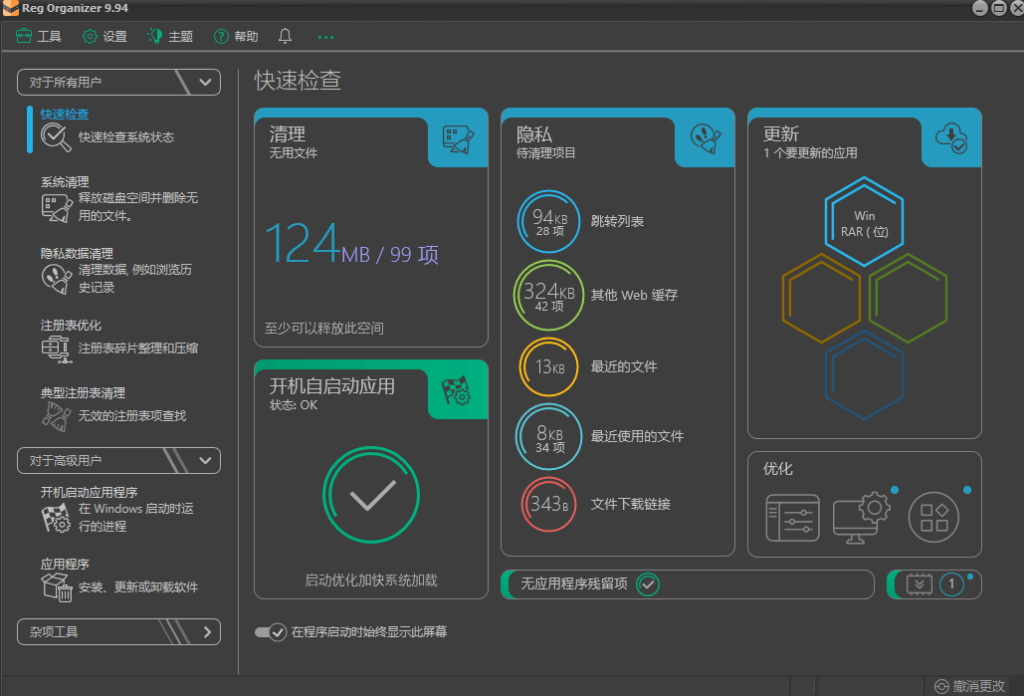
Task: Open 隐私数据清理 in the sidebar
Action: click(x=77, y=253)
